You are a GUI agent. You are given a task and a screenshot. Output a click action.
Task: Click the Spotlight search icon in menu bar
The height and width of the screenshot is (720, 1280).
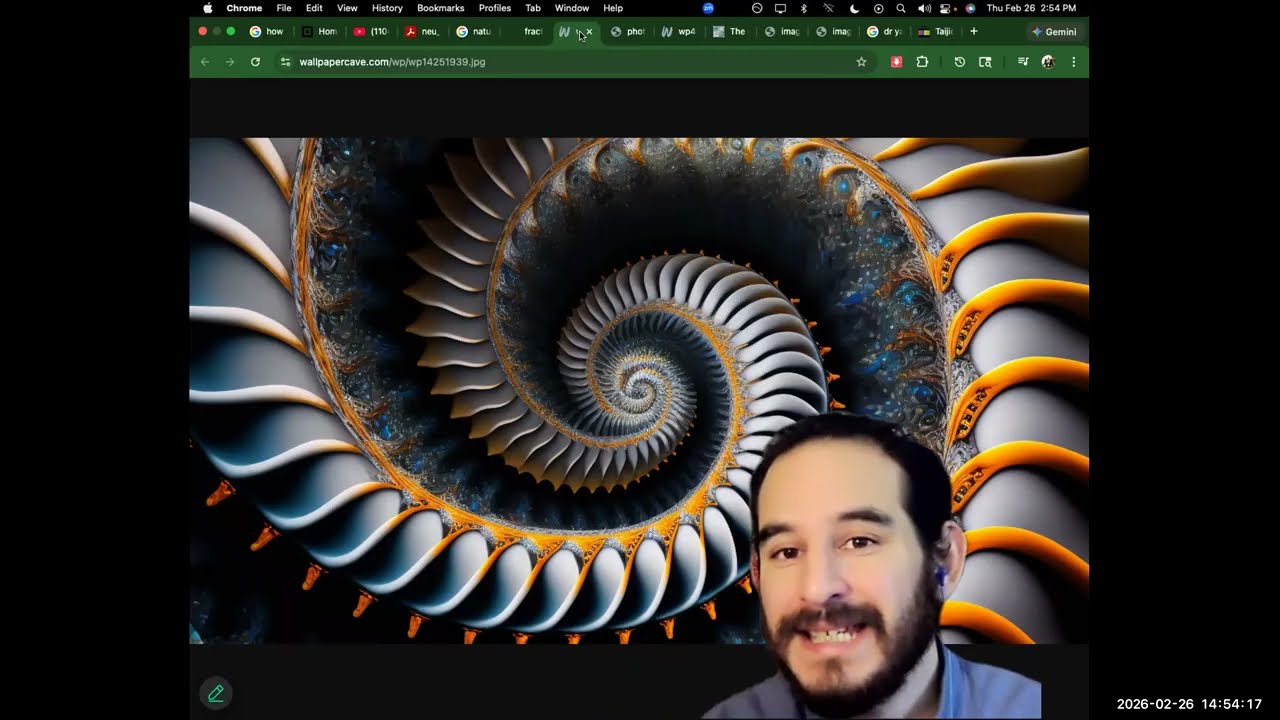click(901, 8)
